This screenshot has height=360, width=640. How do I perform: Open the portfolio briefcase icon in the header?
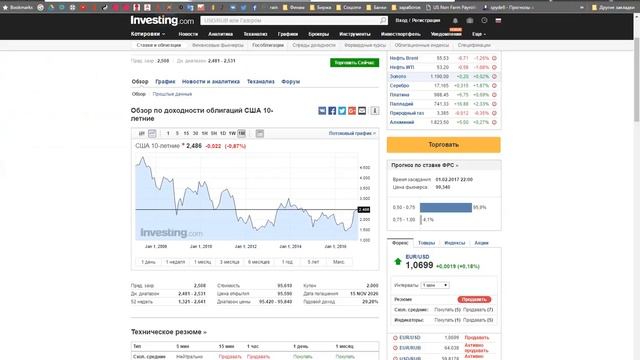pyautogui.click(x=470, y=20)
